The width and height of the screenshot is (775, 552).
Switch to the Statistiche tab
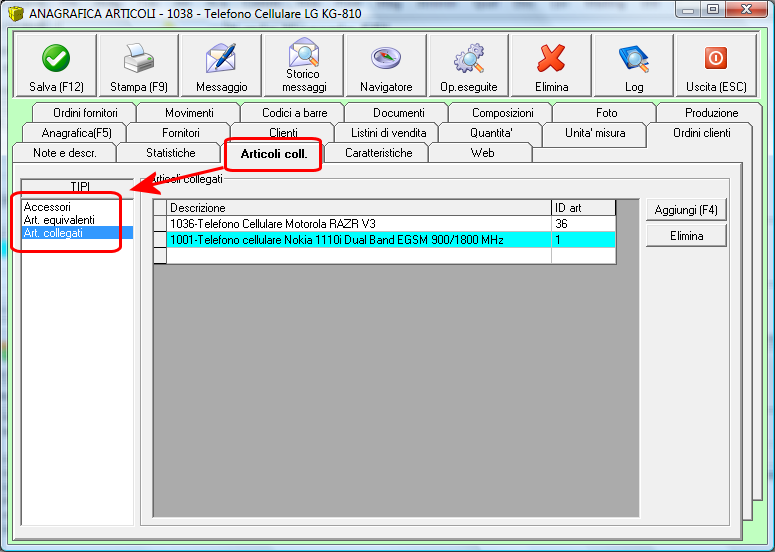coord(171,153)
